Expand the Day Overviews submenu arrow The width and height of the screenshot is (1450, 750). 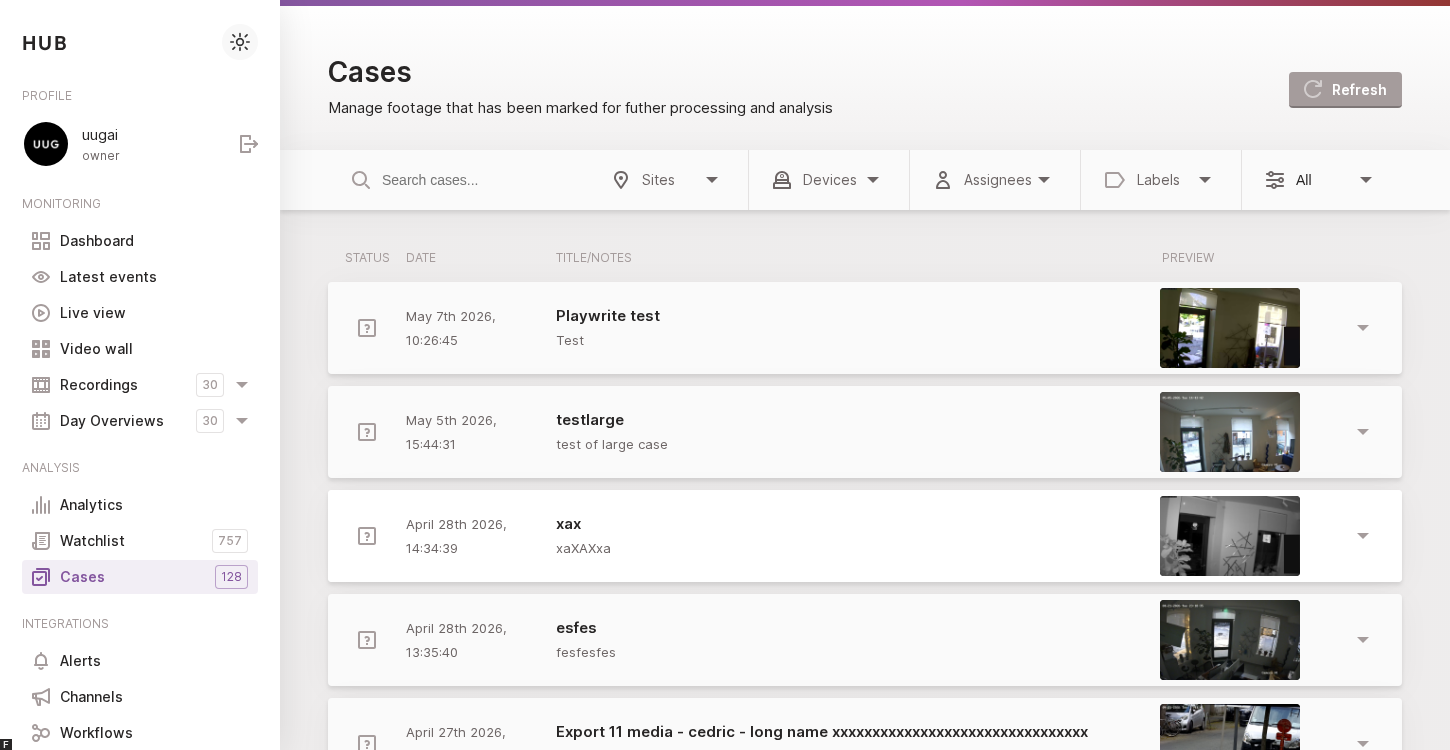(242, 421)
